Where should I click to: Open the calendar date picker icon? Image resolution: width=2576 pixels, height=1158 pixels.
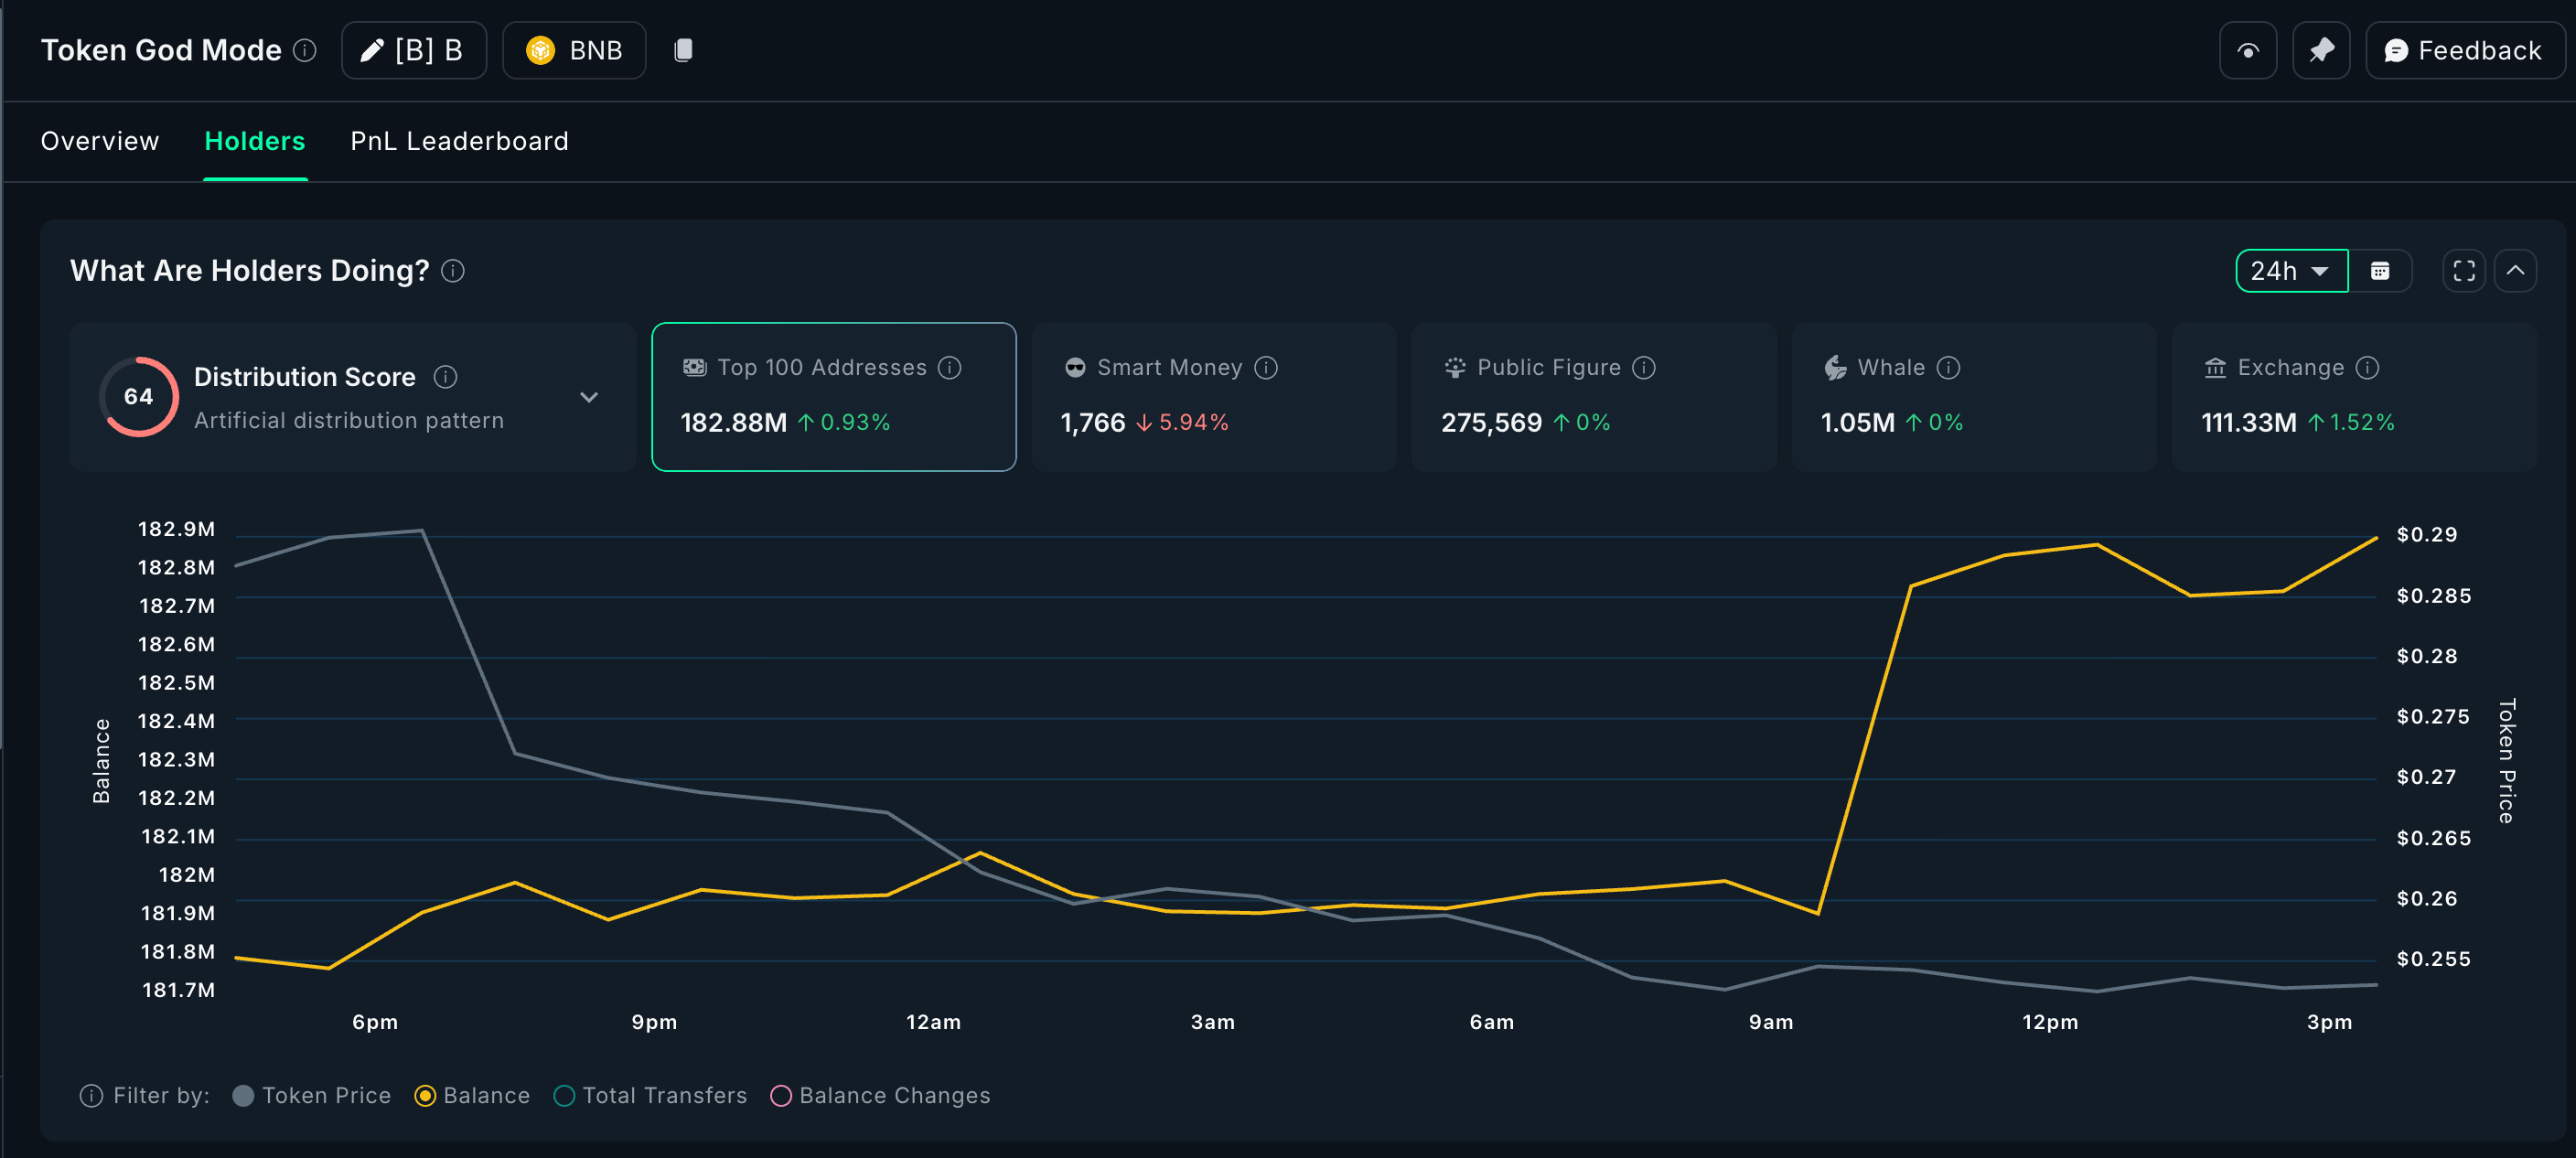tap(2379, 271)
